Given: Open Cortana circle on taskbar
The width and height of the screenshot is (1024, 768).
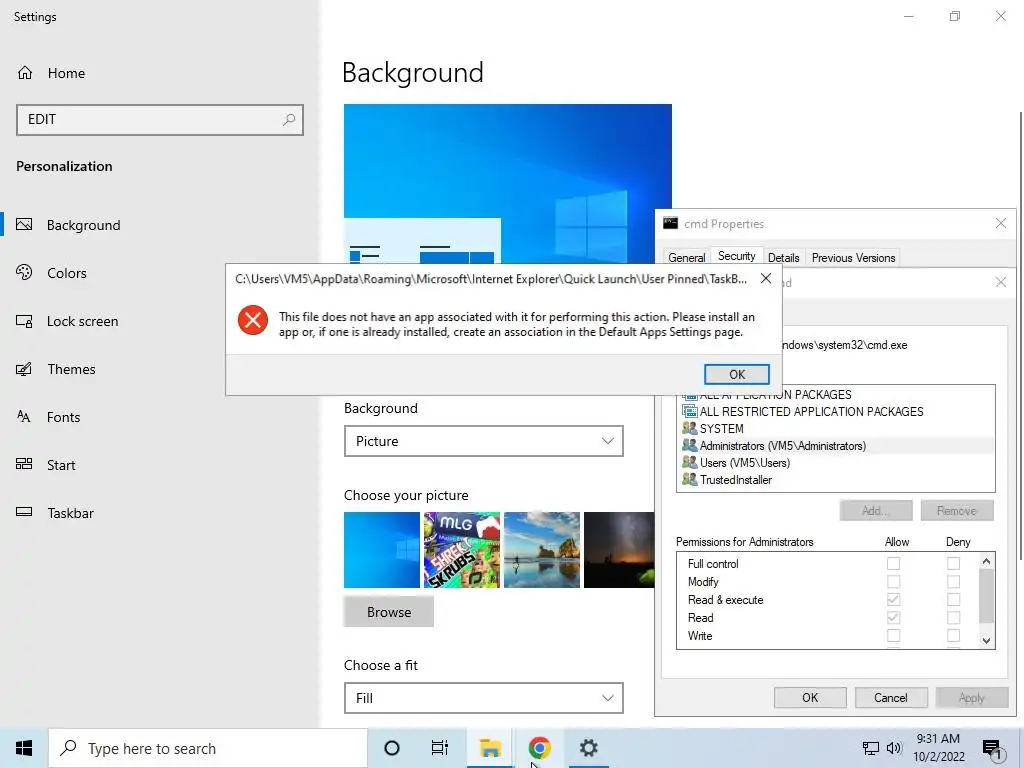Looking at the screenshot, I should (x=392, y=748).
